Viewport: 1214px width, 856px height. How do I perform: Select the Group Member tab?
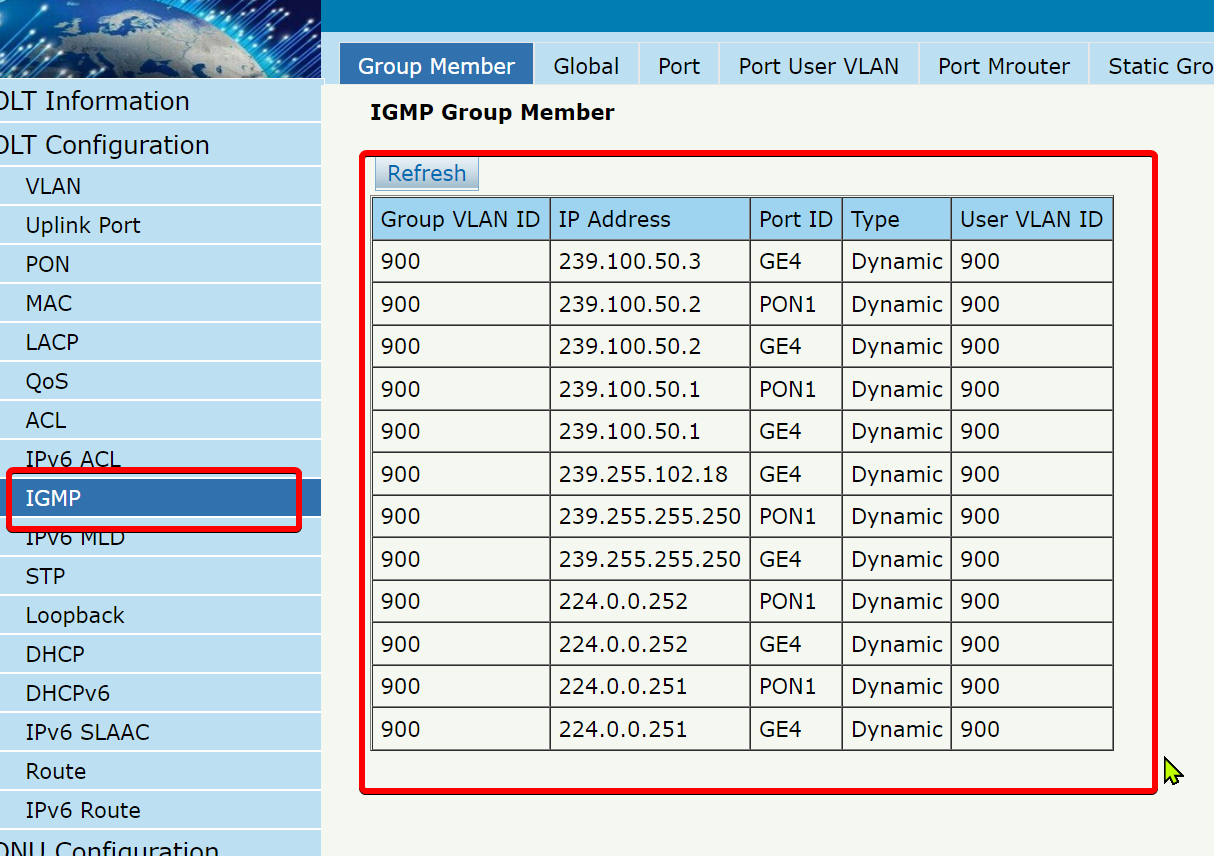[436, 66]
